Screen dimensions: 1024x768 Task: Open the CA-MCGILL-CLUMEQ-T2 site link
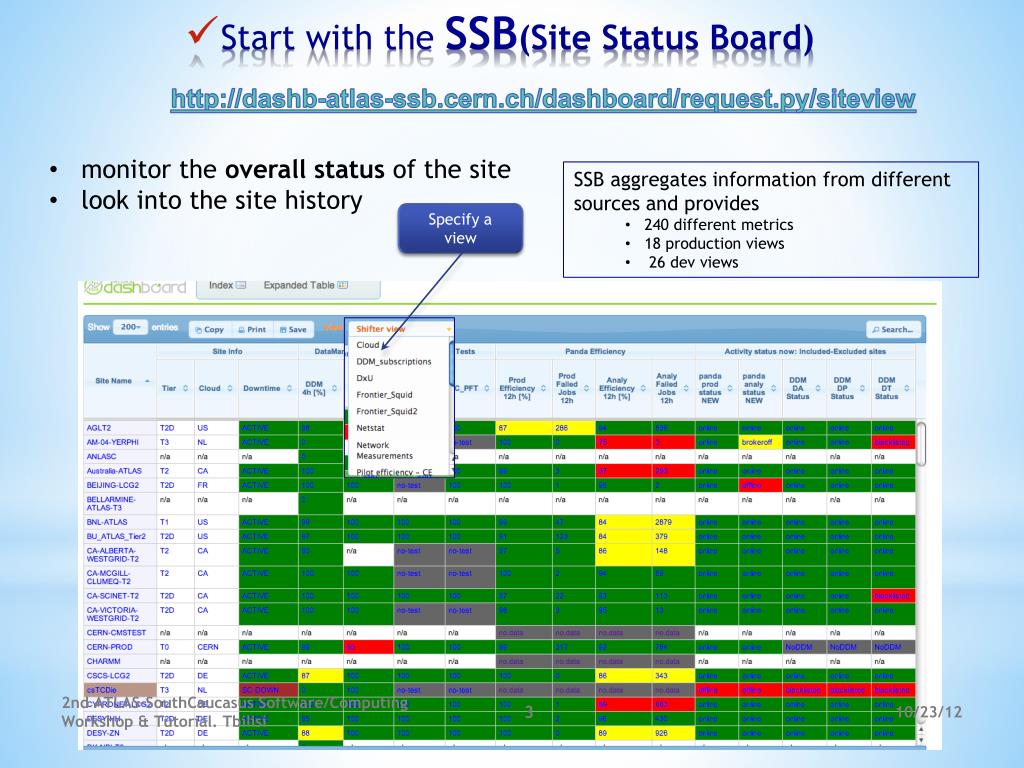click(110, 577)
